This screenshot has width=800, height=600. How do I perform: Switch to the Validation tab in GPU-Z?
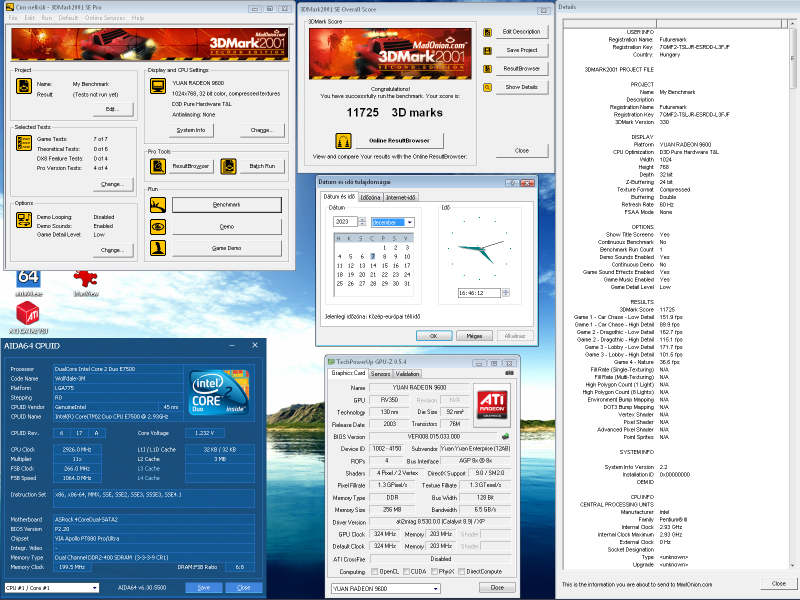(407, 373)
